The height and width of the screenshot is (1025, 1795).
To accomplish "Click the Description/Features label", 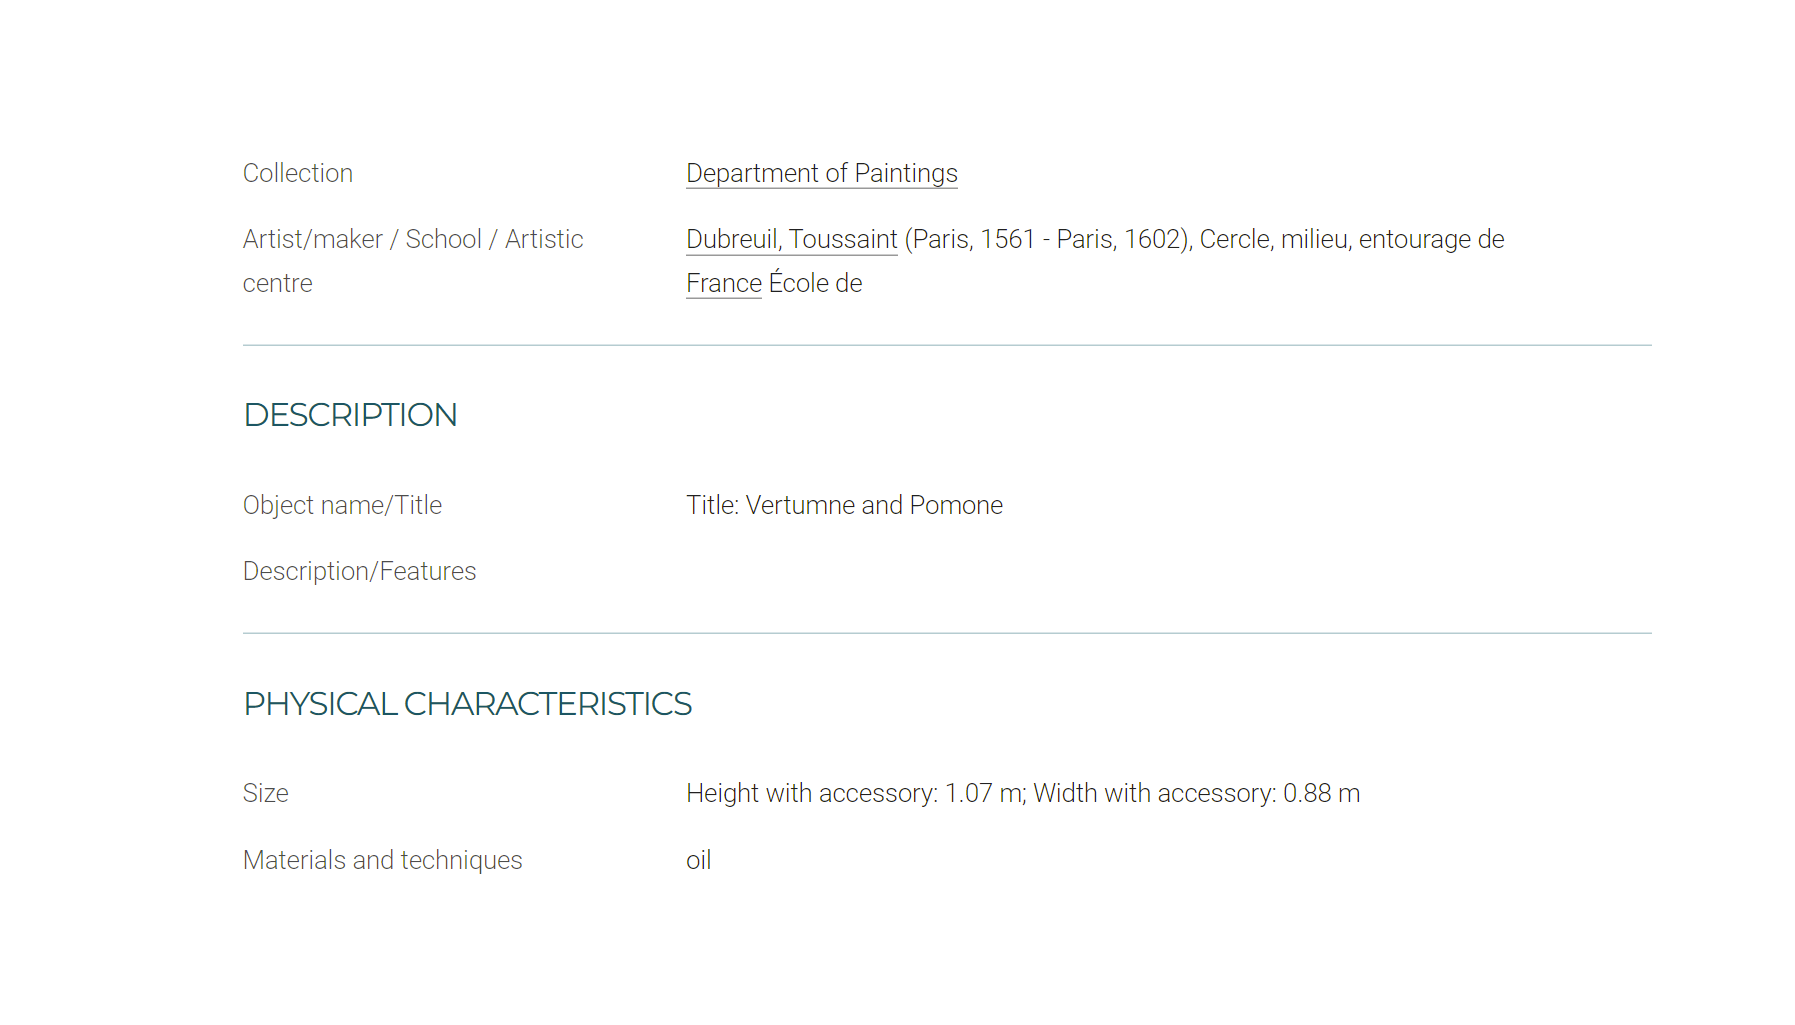I will [359, 571].
